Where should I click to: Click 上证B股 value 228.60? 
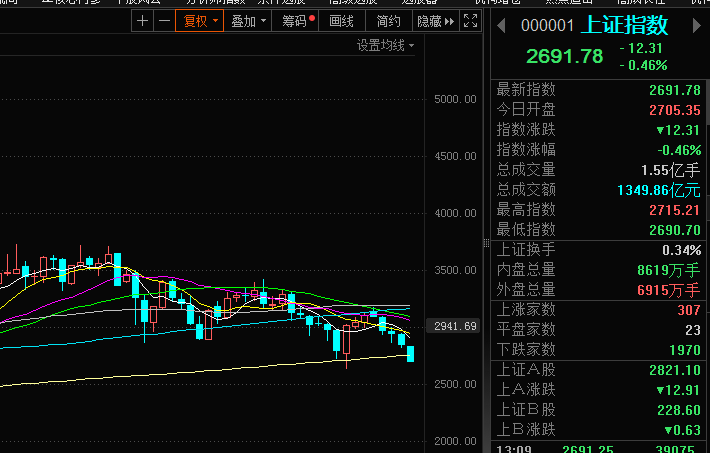tap(679, 410)
